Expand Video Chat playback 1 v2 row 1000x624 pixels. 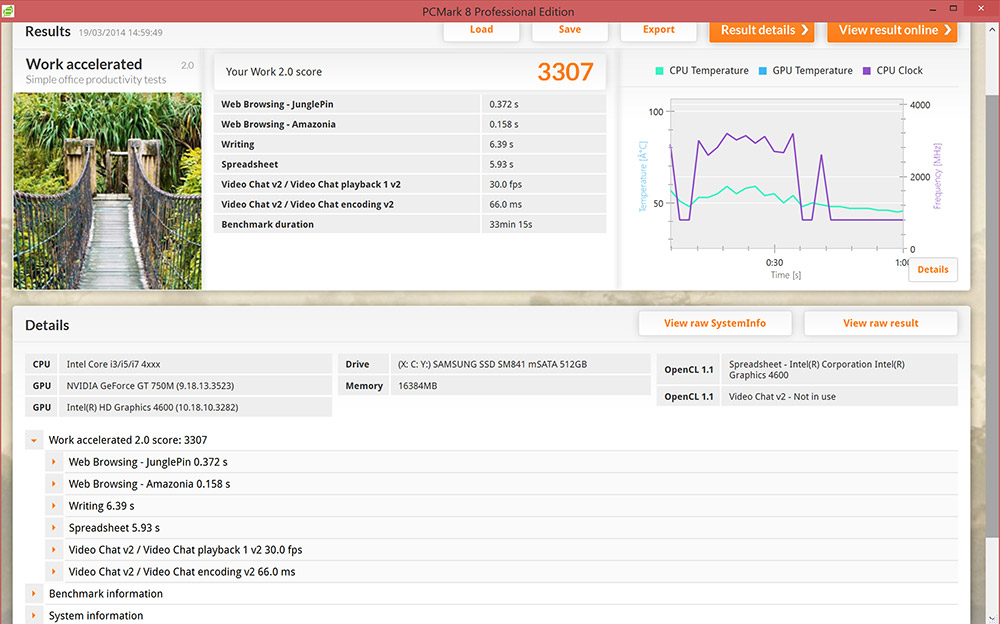[54, 550]
